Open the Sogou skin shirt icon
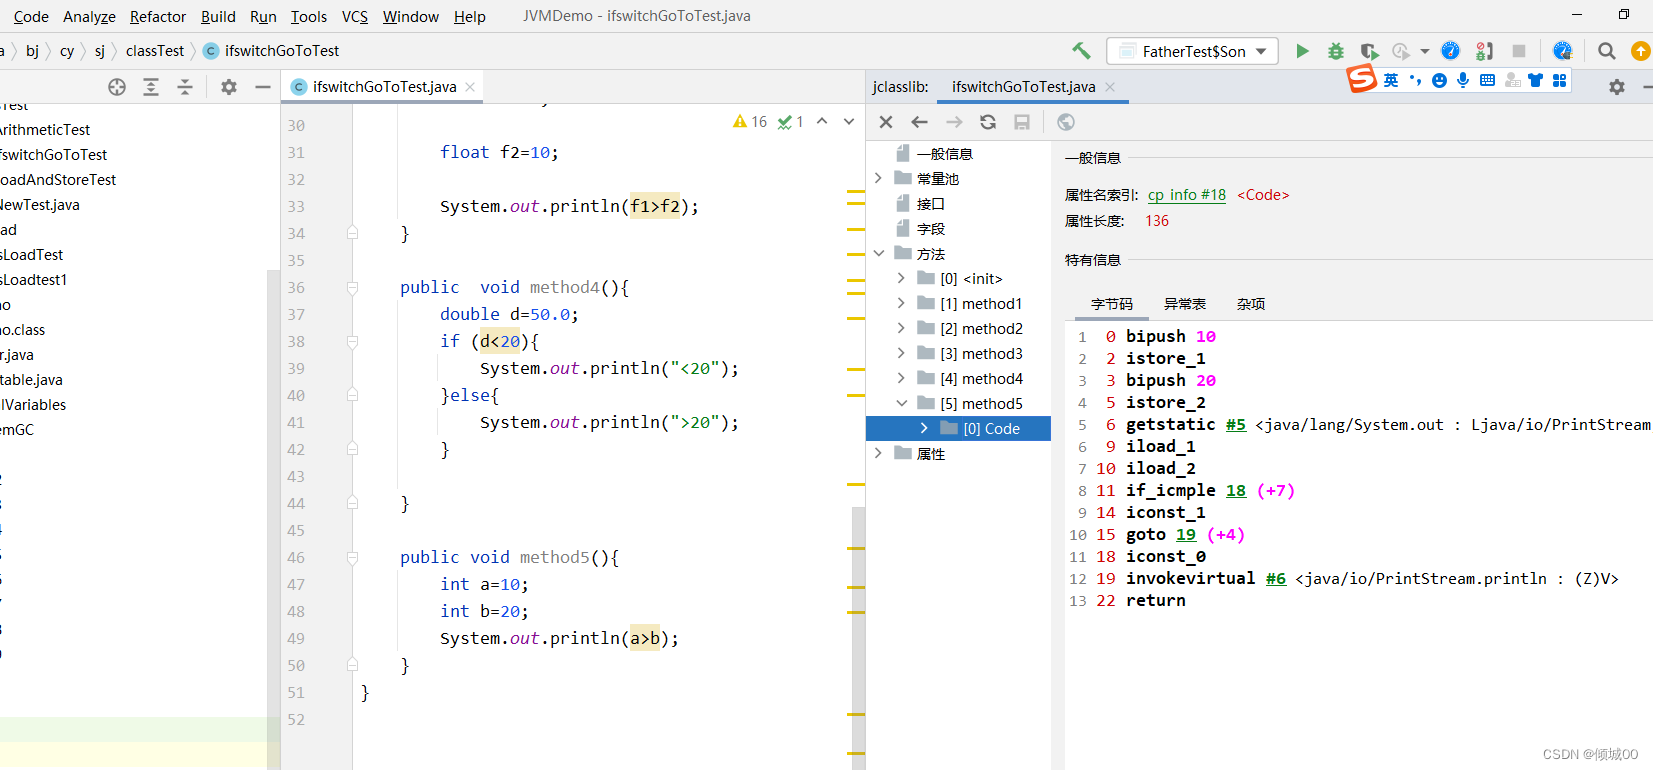The image size is (1653, 770). (x=1535, y=80)
